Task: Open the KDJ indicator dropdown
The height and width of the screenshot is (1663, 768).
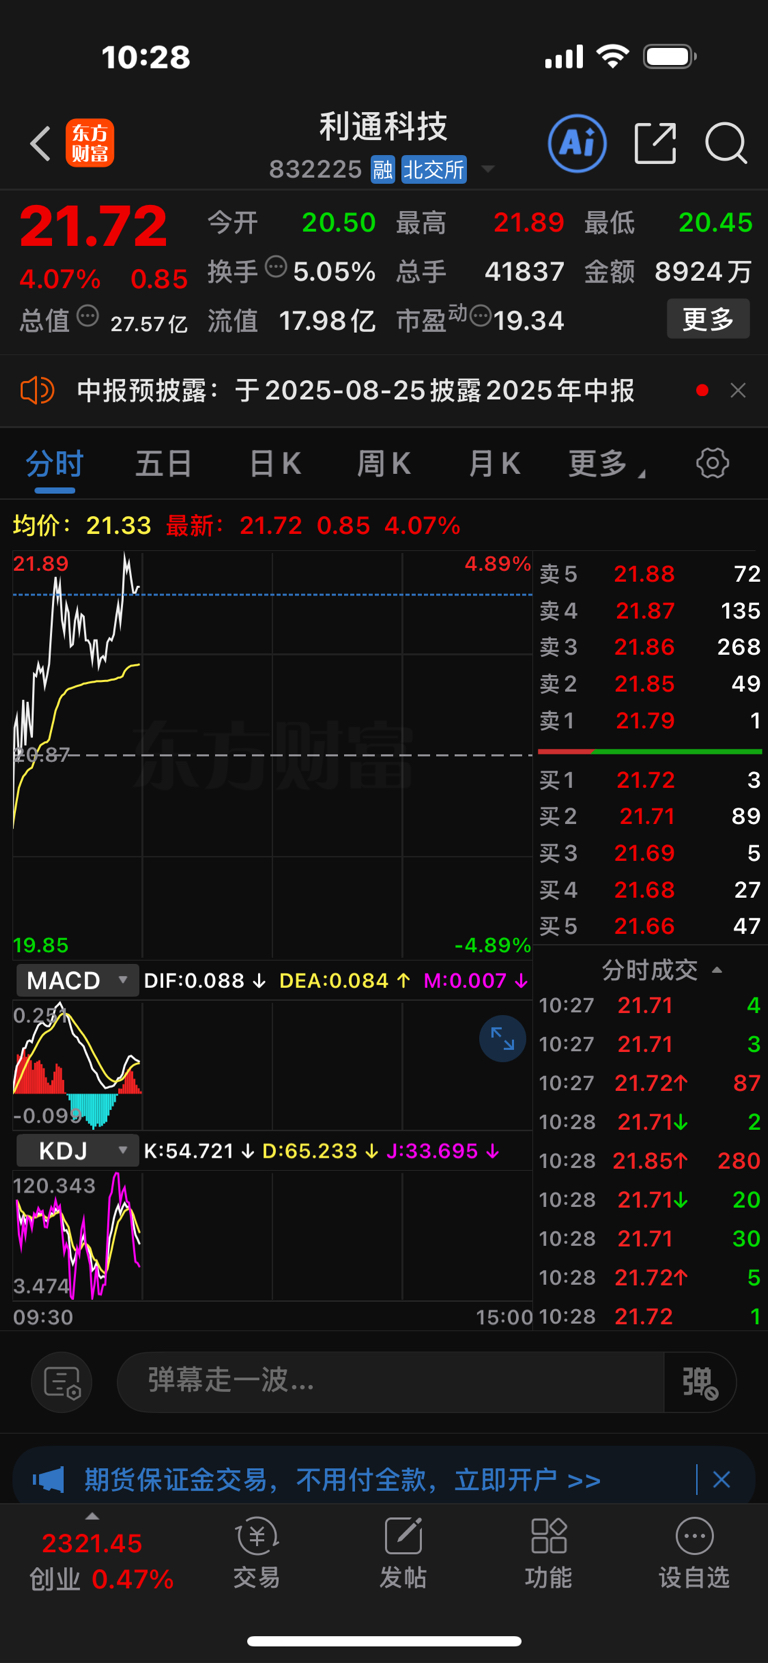Action: click(x=77, y=1151)
